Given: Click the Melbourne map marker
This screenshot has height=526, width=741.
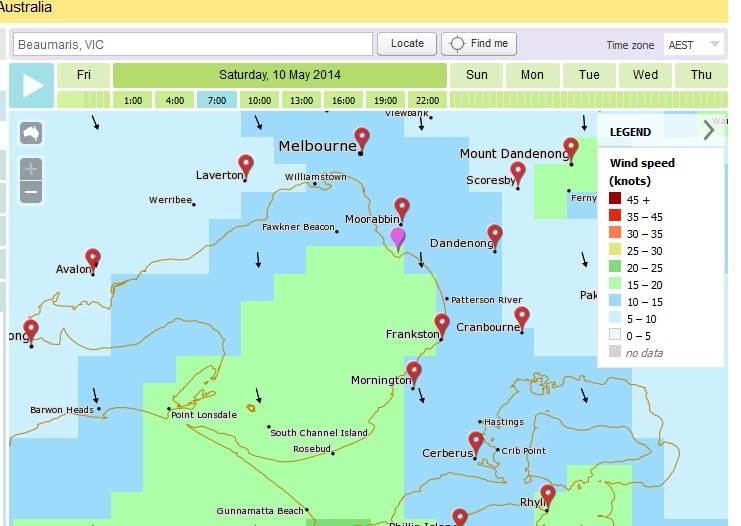Looking at the screenshot, I should click(x=362, y=139).
